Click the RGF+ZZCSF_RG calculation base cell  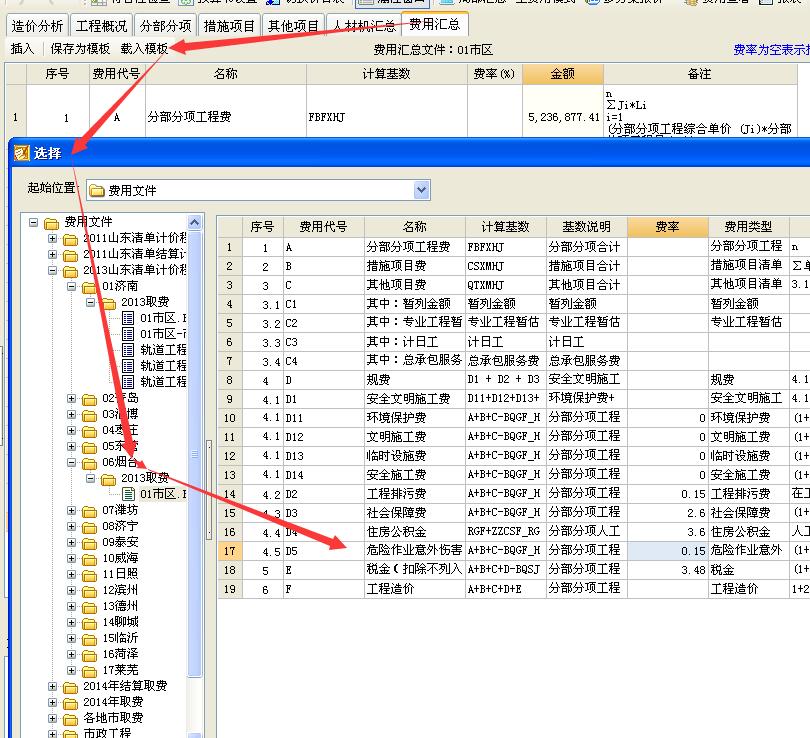(x=505, y=531)
